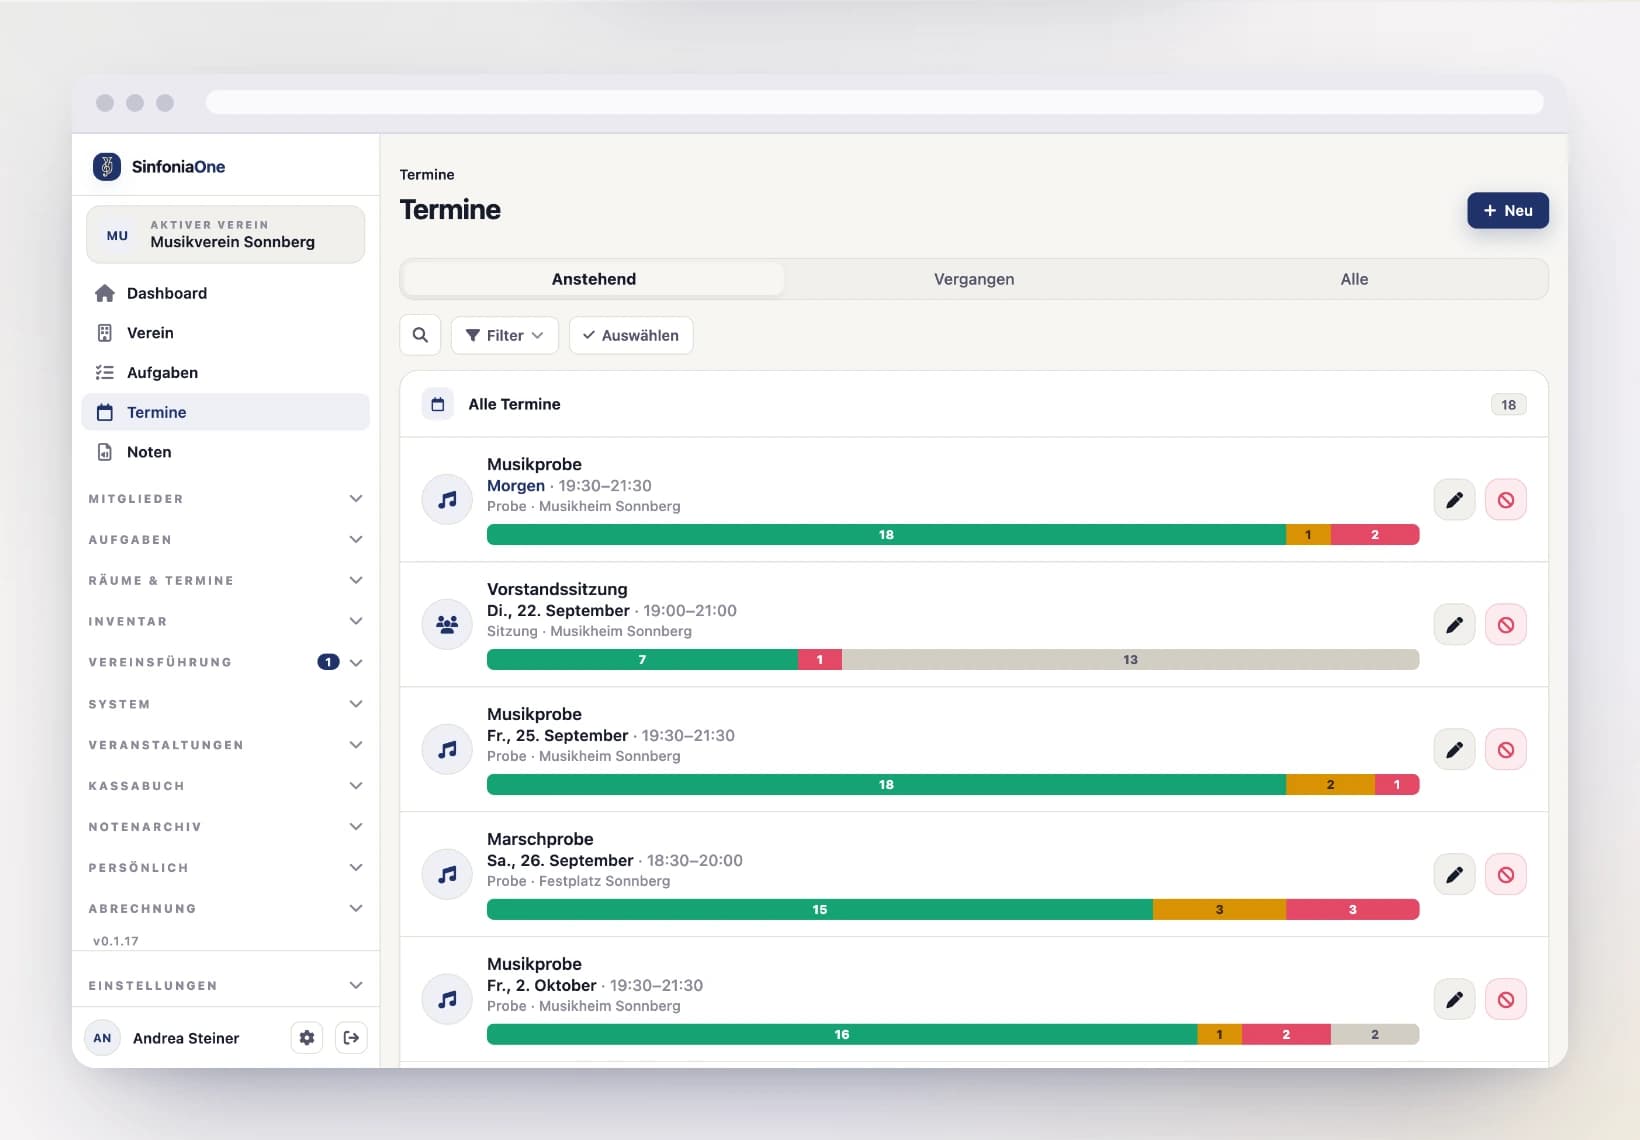Viewport: 1640px width, 1140px height.
Task: Cancel the Musikprobe on 25. September
Action: [1505, 750]
